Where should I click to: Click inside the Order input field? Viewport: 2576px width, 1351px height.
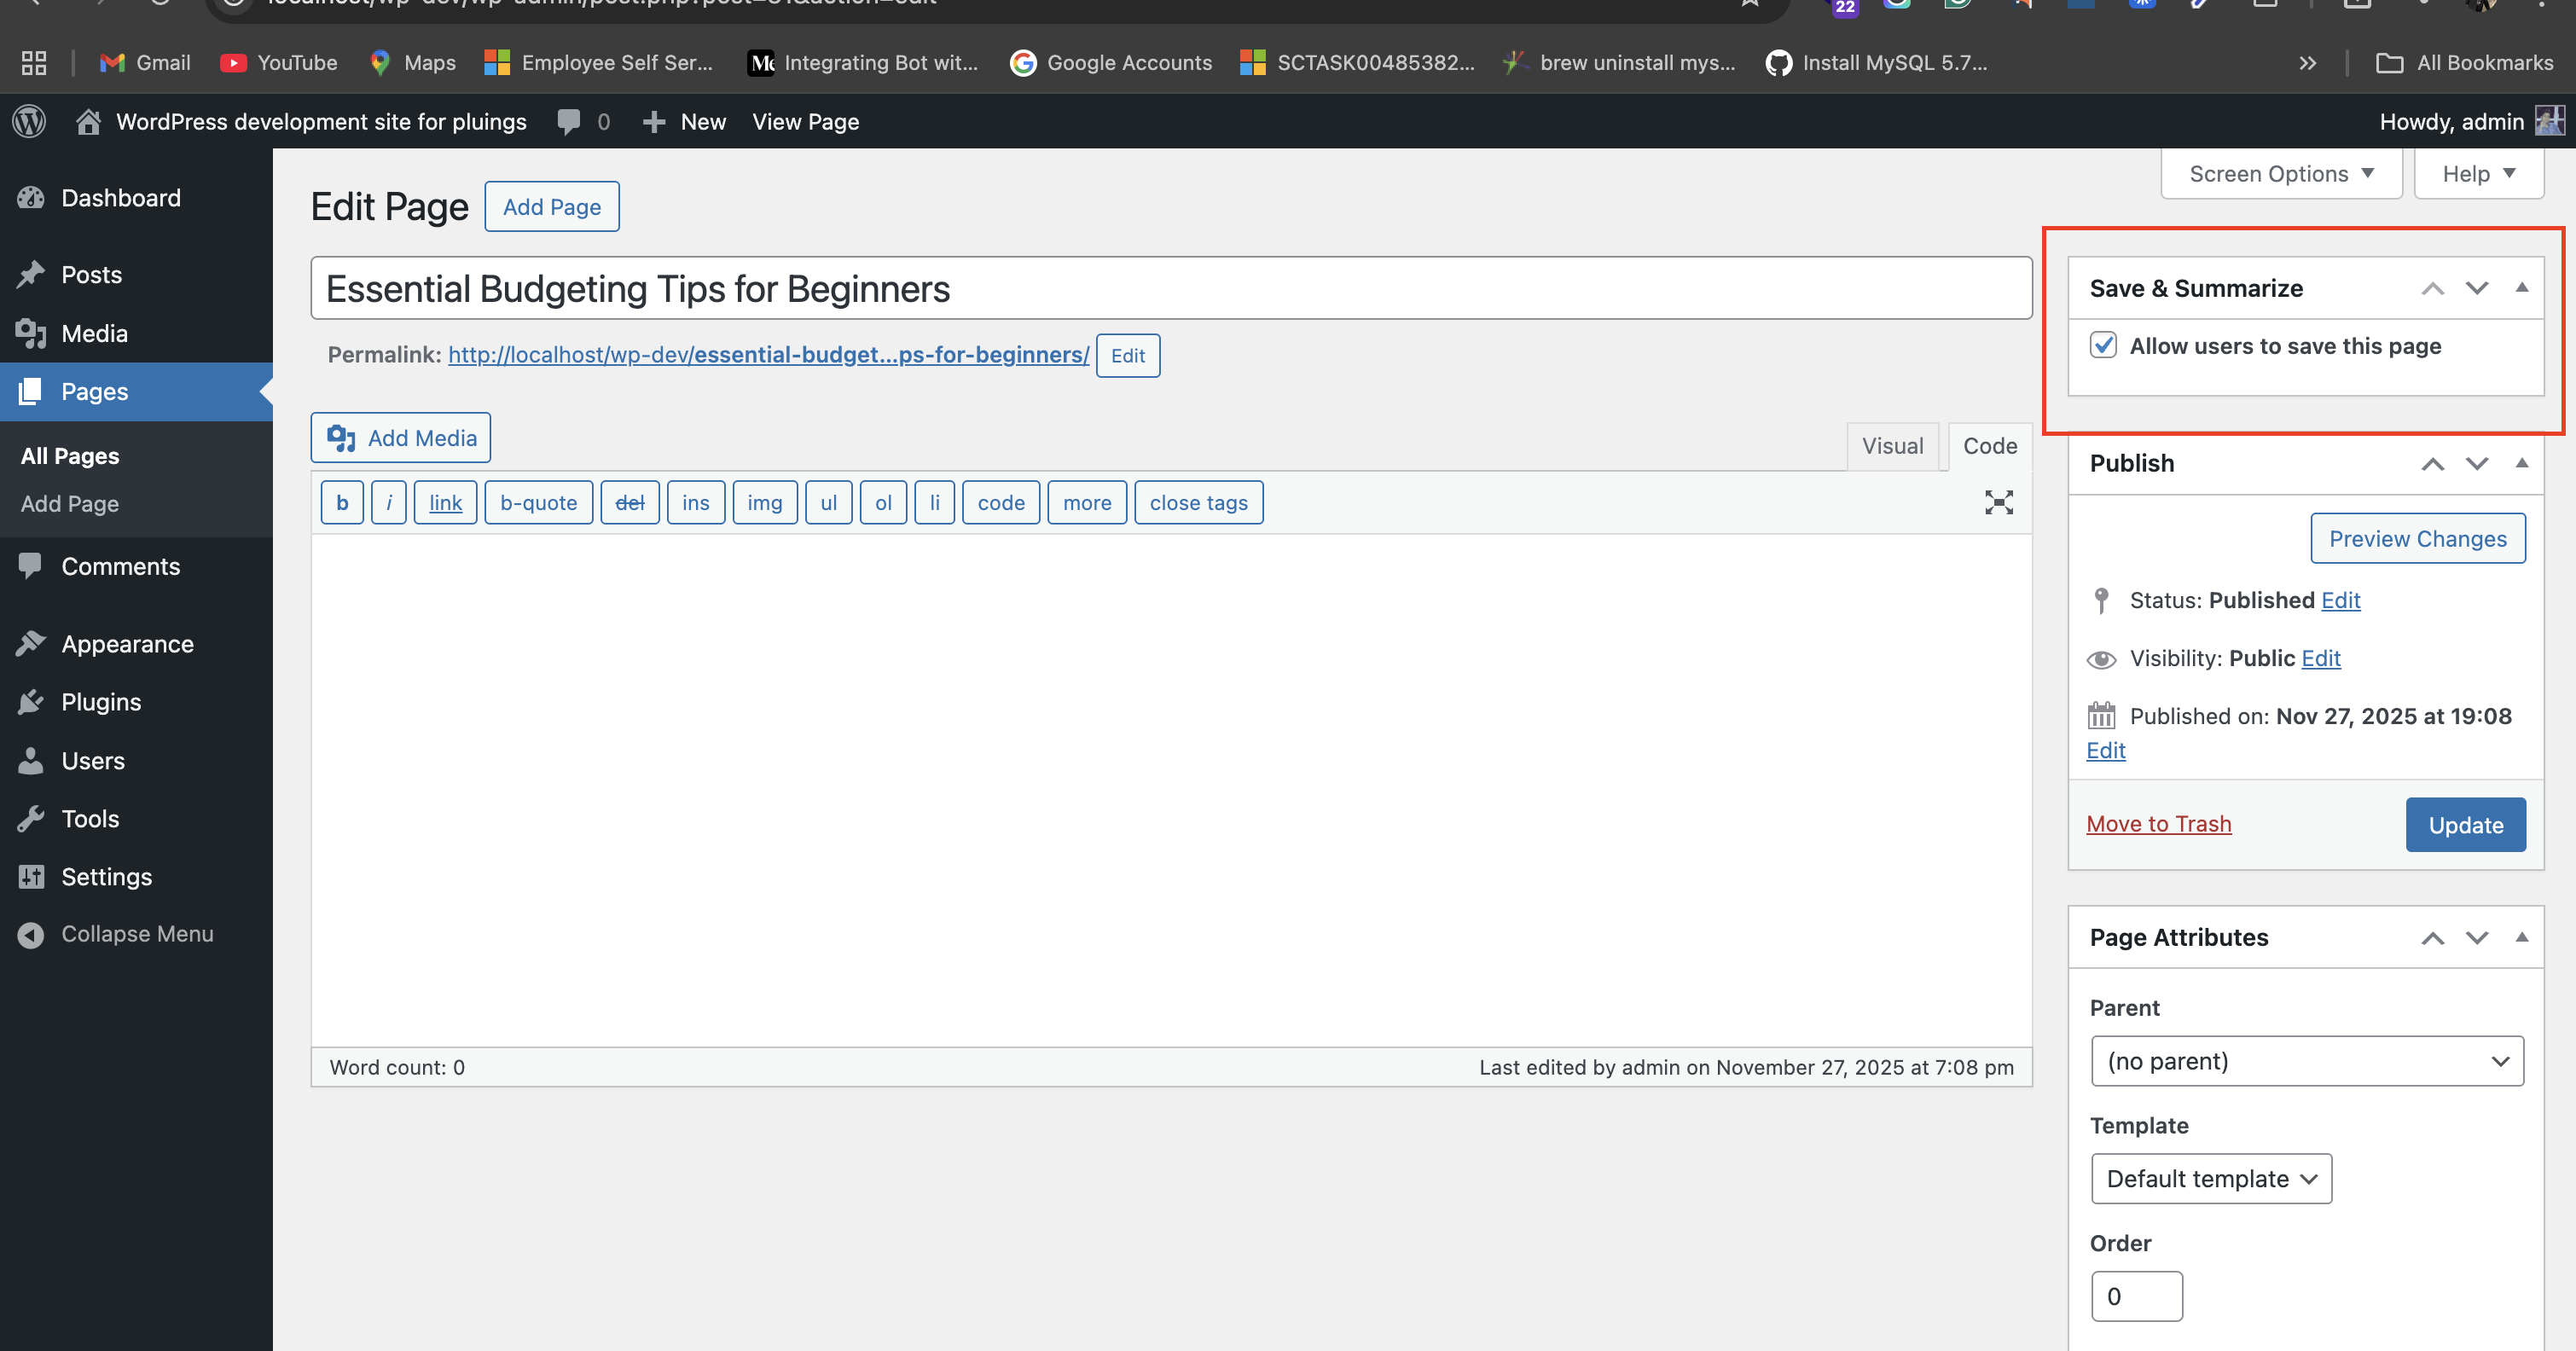[2137, 1296]
